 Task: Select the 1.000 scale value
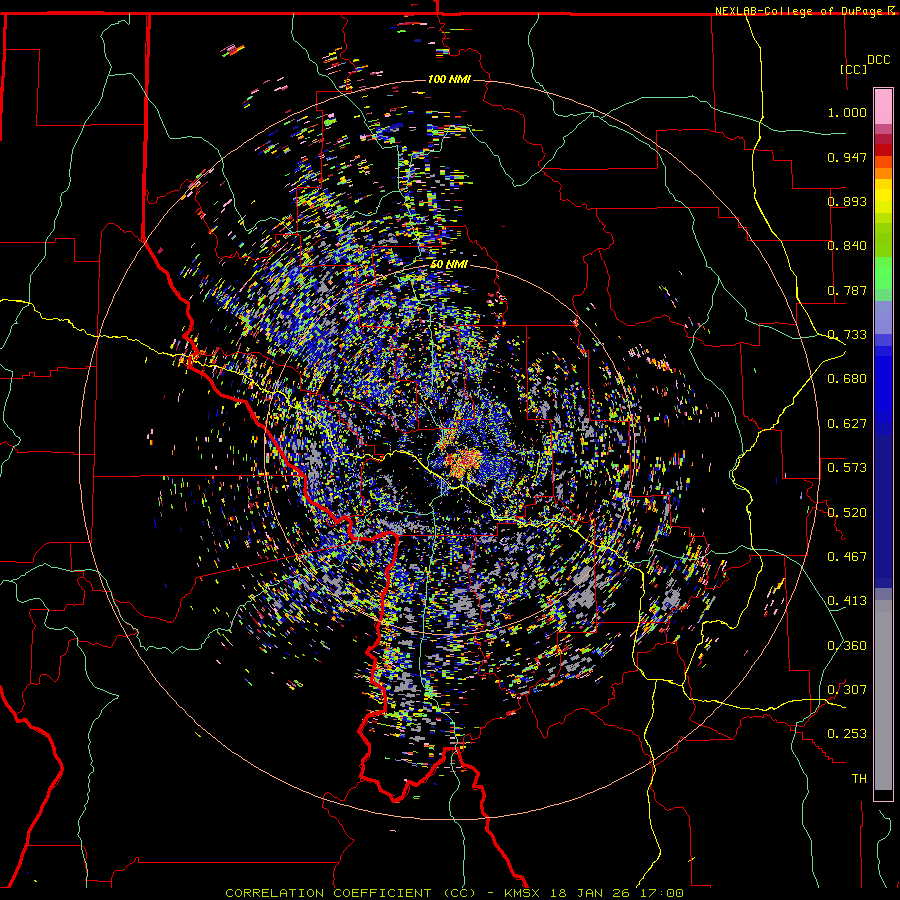(x=847, y=112)
